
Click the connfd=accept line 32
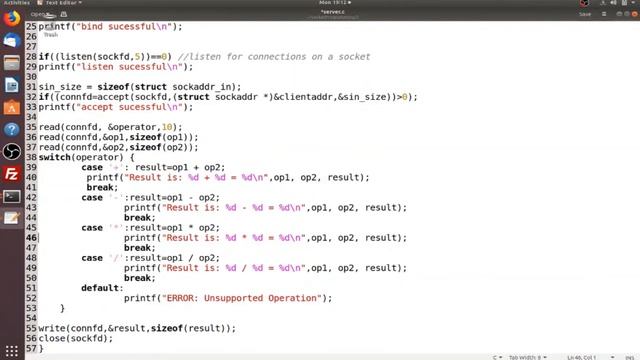pyautogui.click(x=228, y=97)
